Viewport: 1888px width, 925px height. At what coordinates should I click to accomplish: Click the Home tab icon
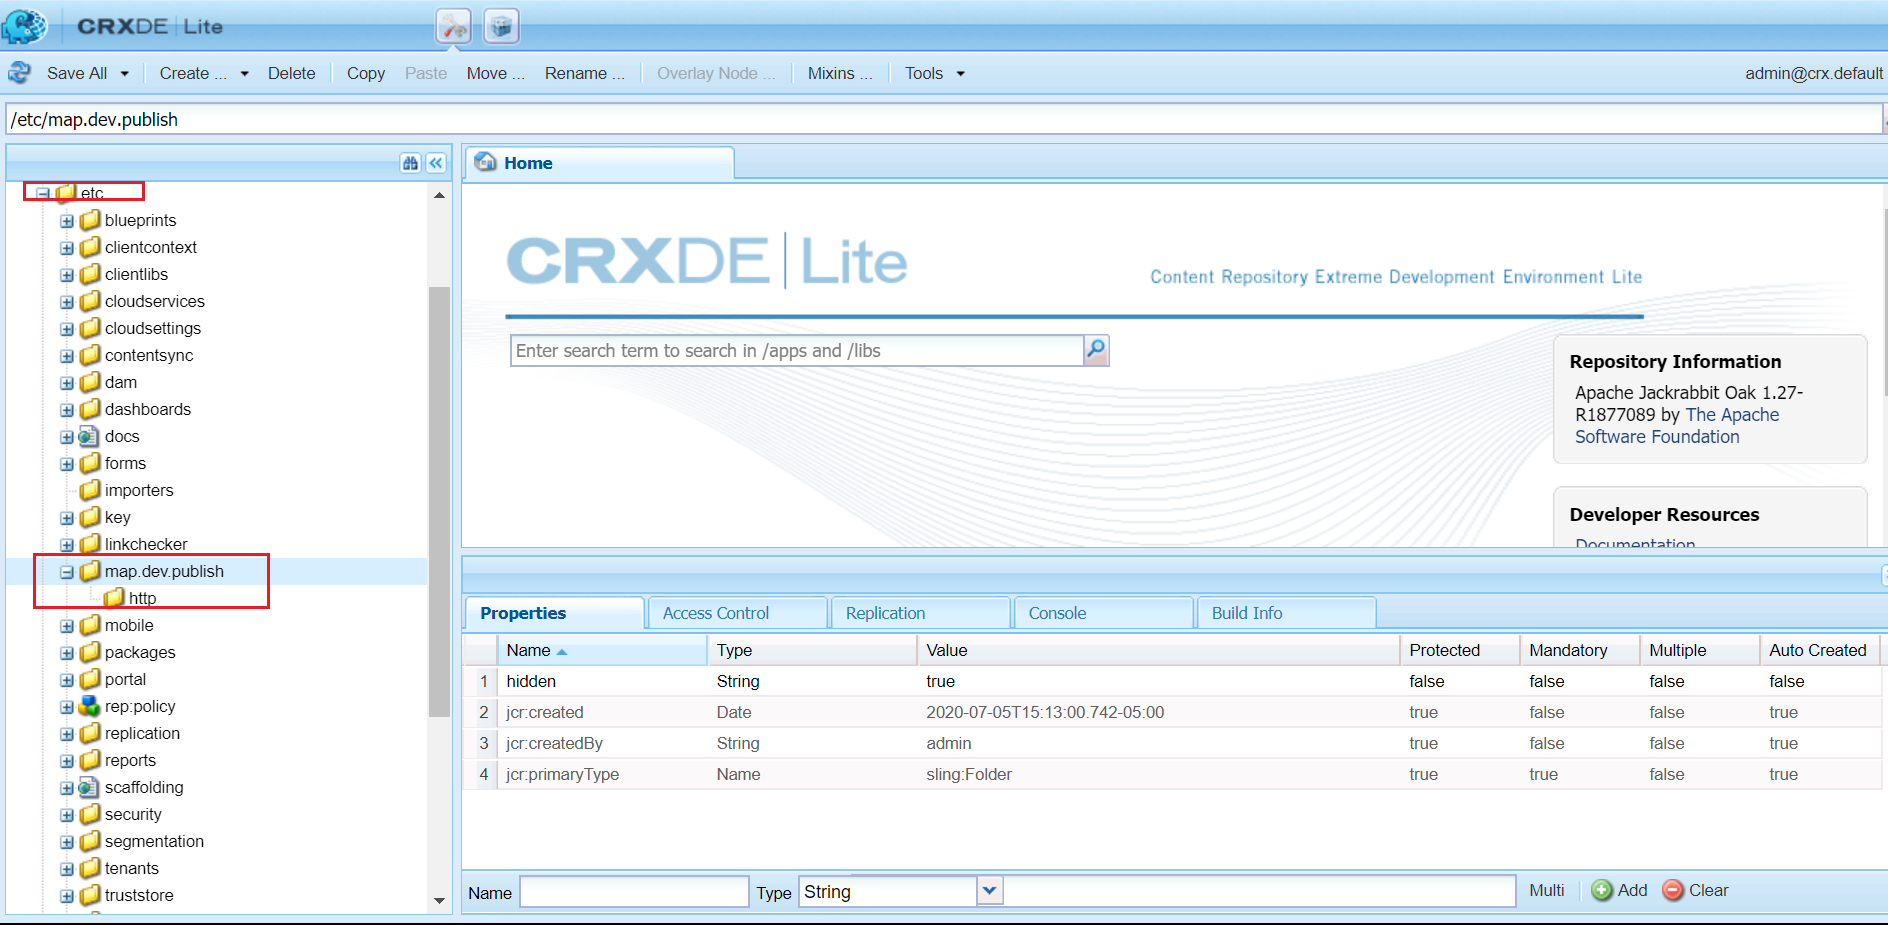[x=486, y=162]
